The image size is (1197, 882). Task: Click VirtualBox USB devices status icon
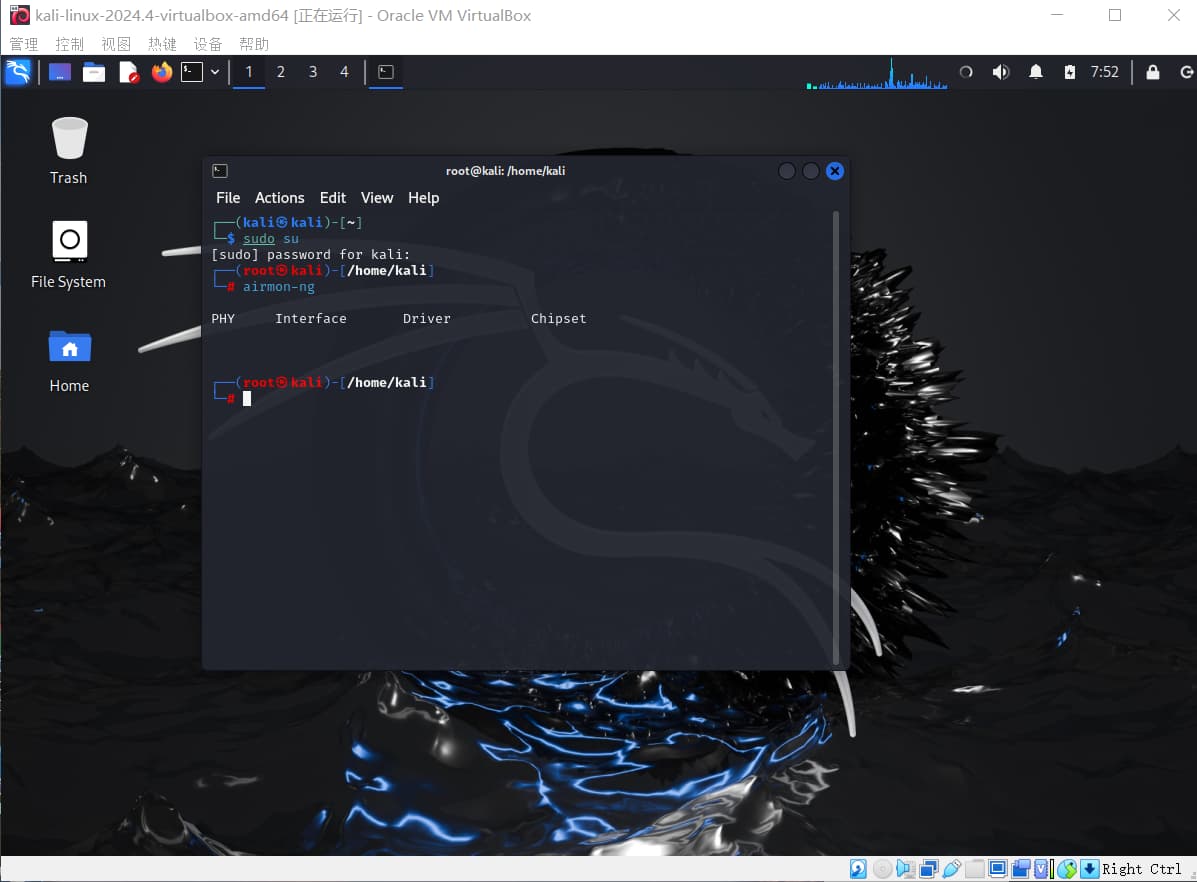[x=952, y=869]
